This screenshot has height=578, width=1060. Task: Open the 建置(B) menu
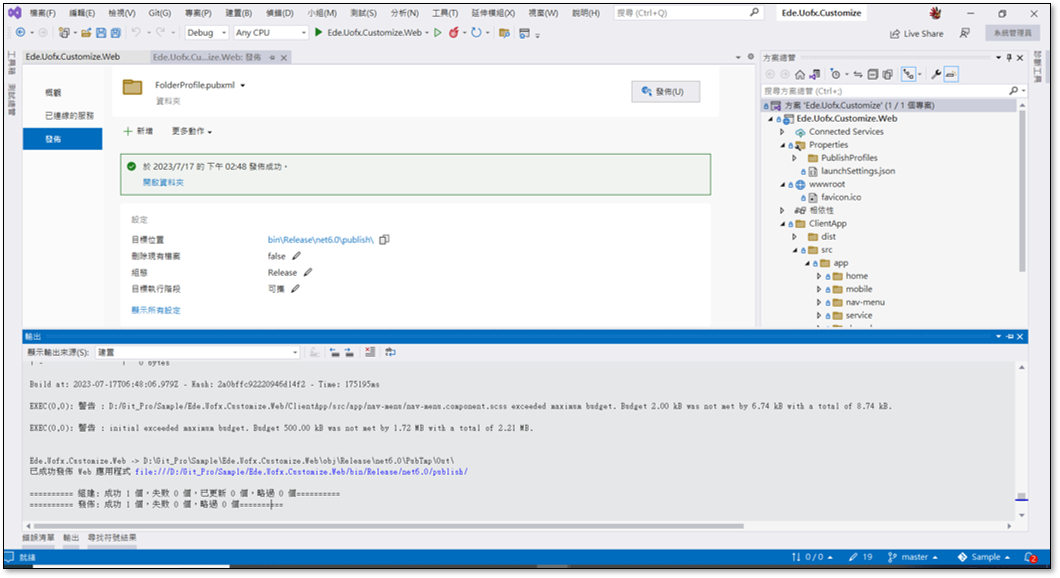point(238,13)
